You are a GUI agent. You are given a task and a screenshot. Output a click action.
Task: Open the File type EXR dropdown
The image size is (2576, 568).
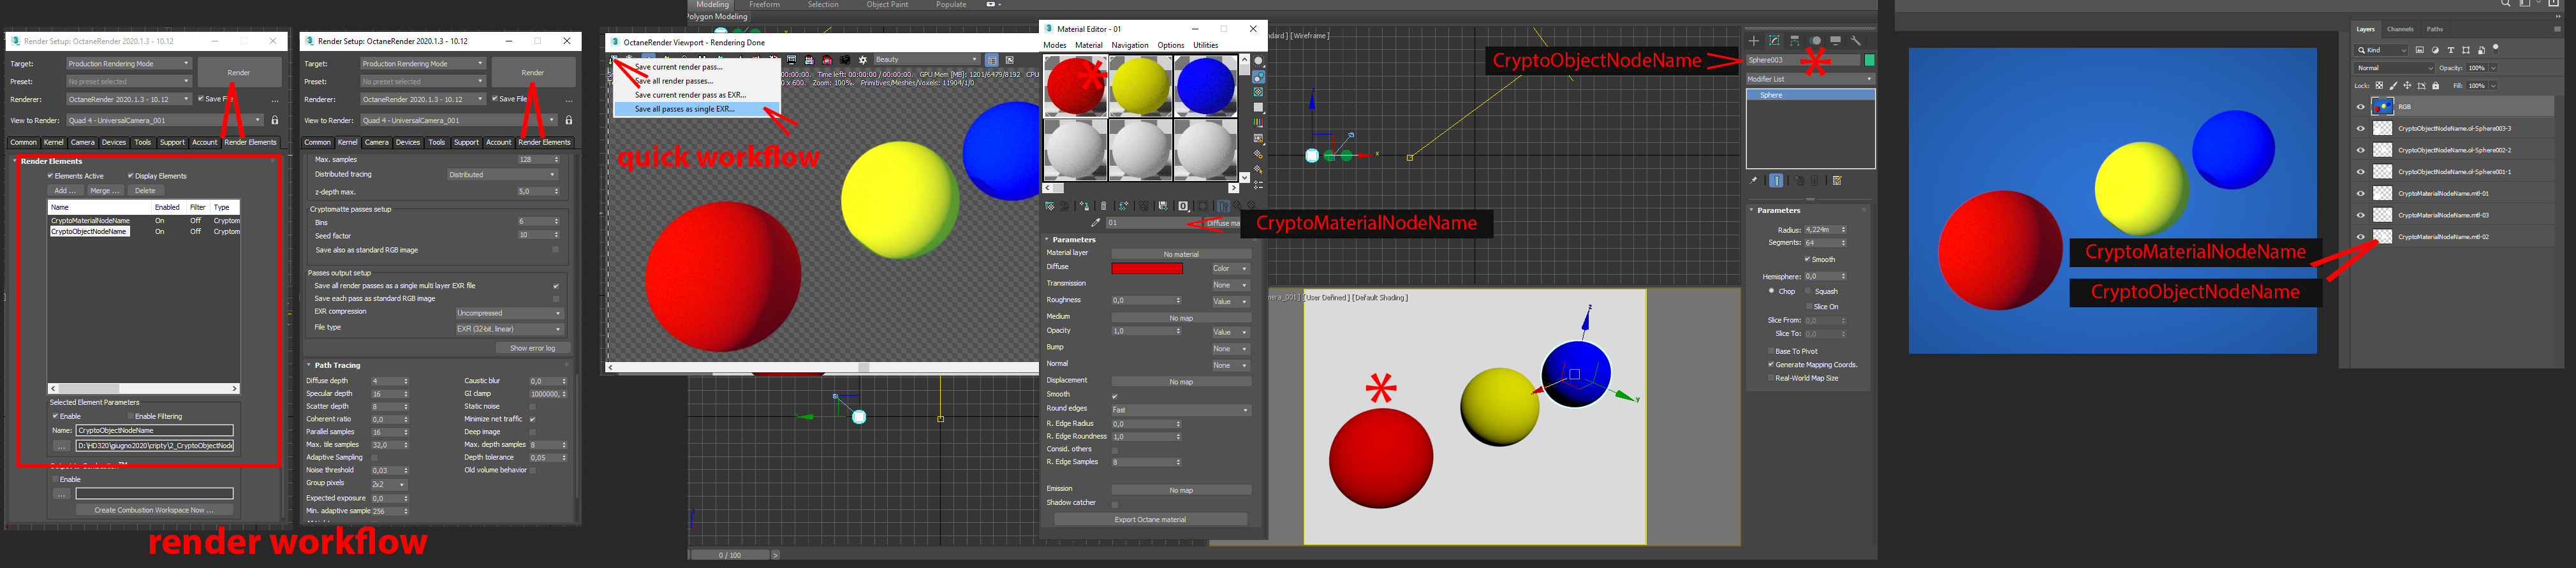(509, 329)
